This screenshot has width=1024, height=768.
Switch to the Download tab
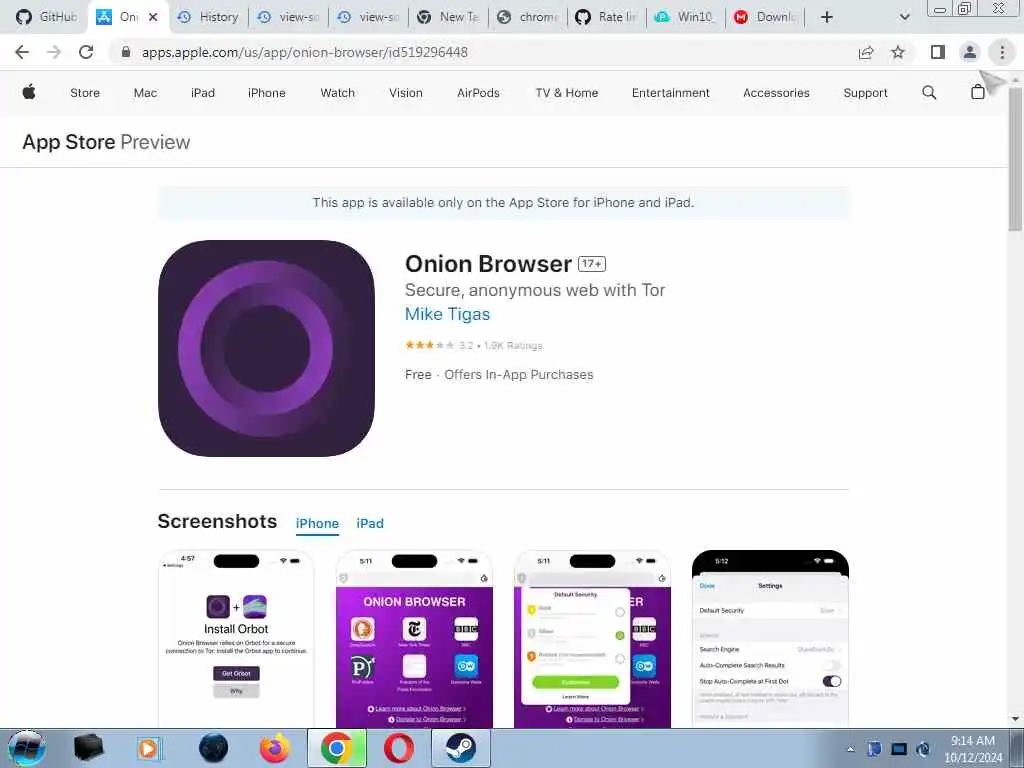765,17
